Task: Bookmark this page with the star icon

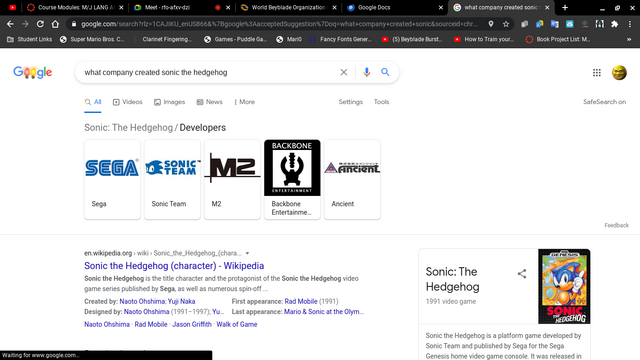Action: [x=506, y=24]
